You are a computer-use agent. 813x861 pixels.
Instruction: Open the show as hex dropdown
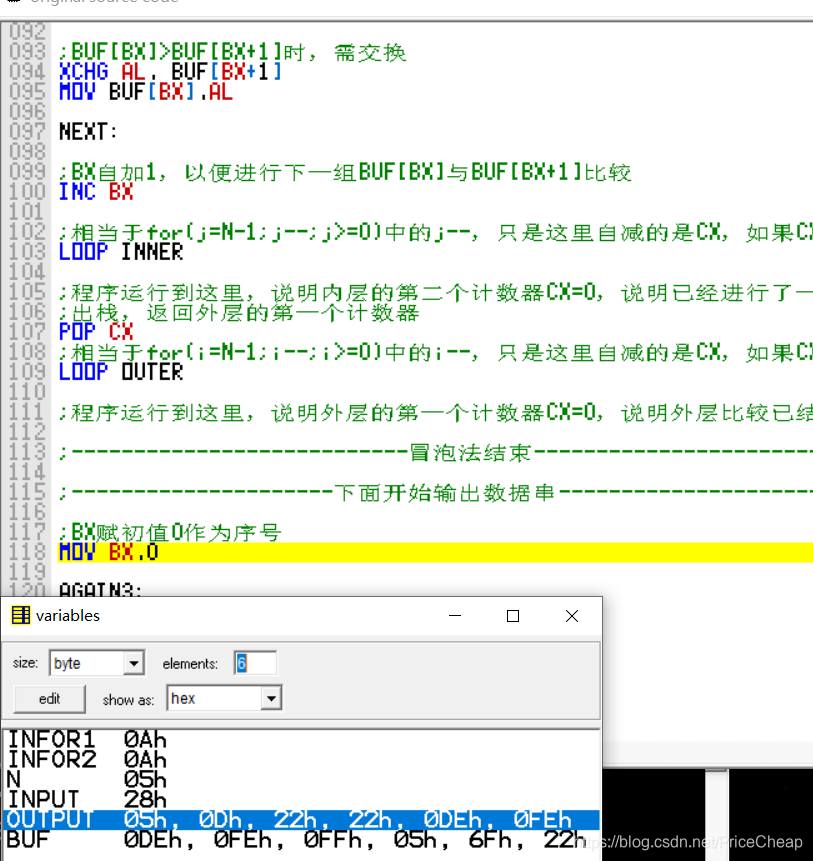point(271,698)
